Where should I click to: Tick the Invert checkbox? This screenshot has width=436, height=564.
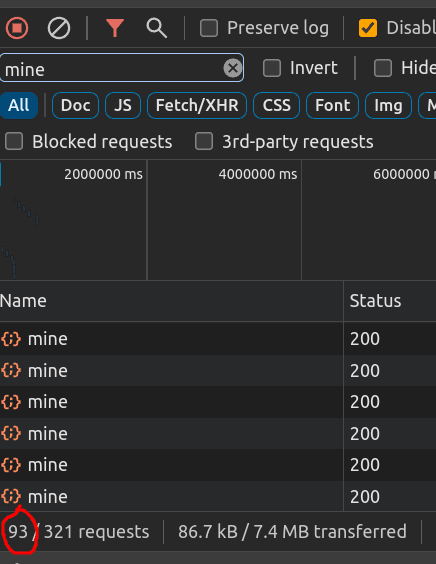click(272, 68)
